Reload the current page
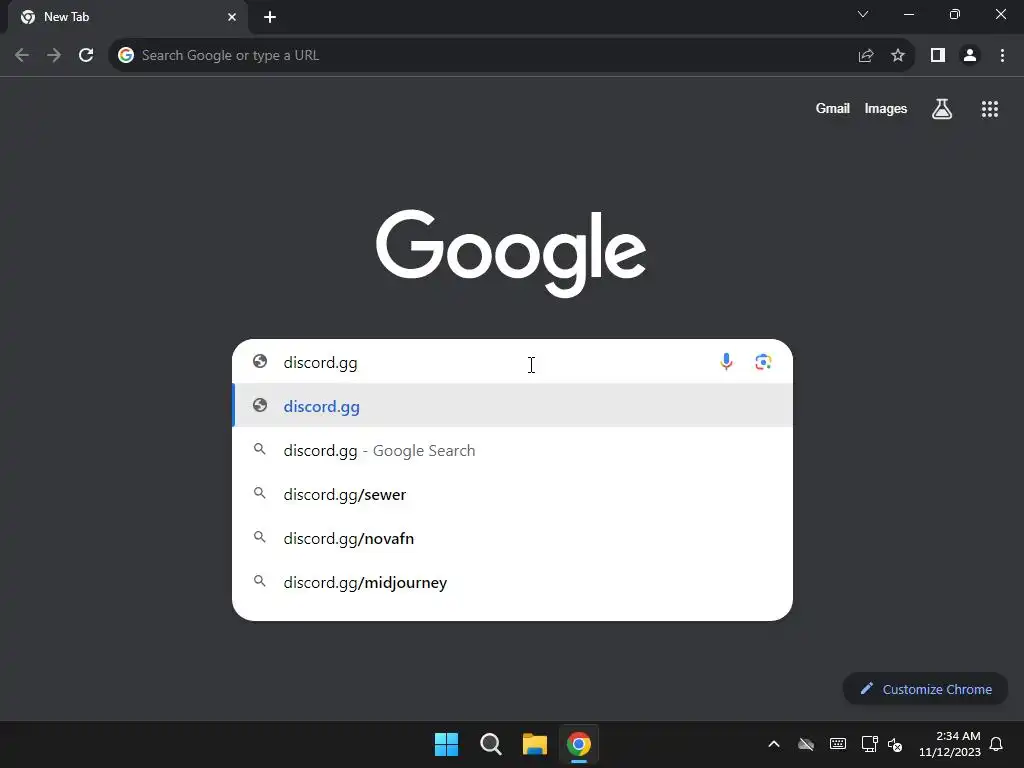The height and width of the screenshot is (768, 1024). (x=86, y=56)
